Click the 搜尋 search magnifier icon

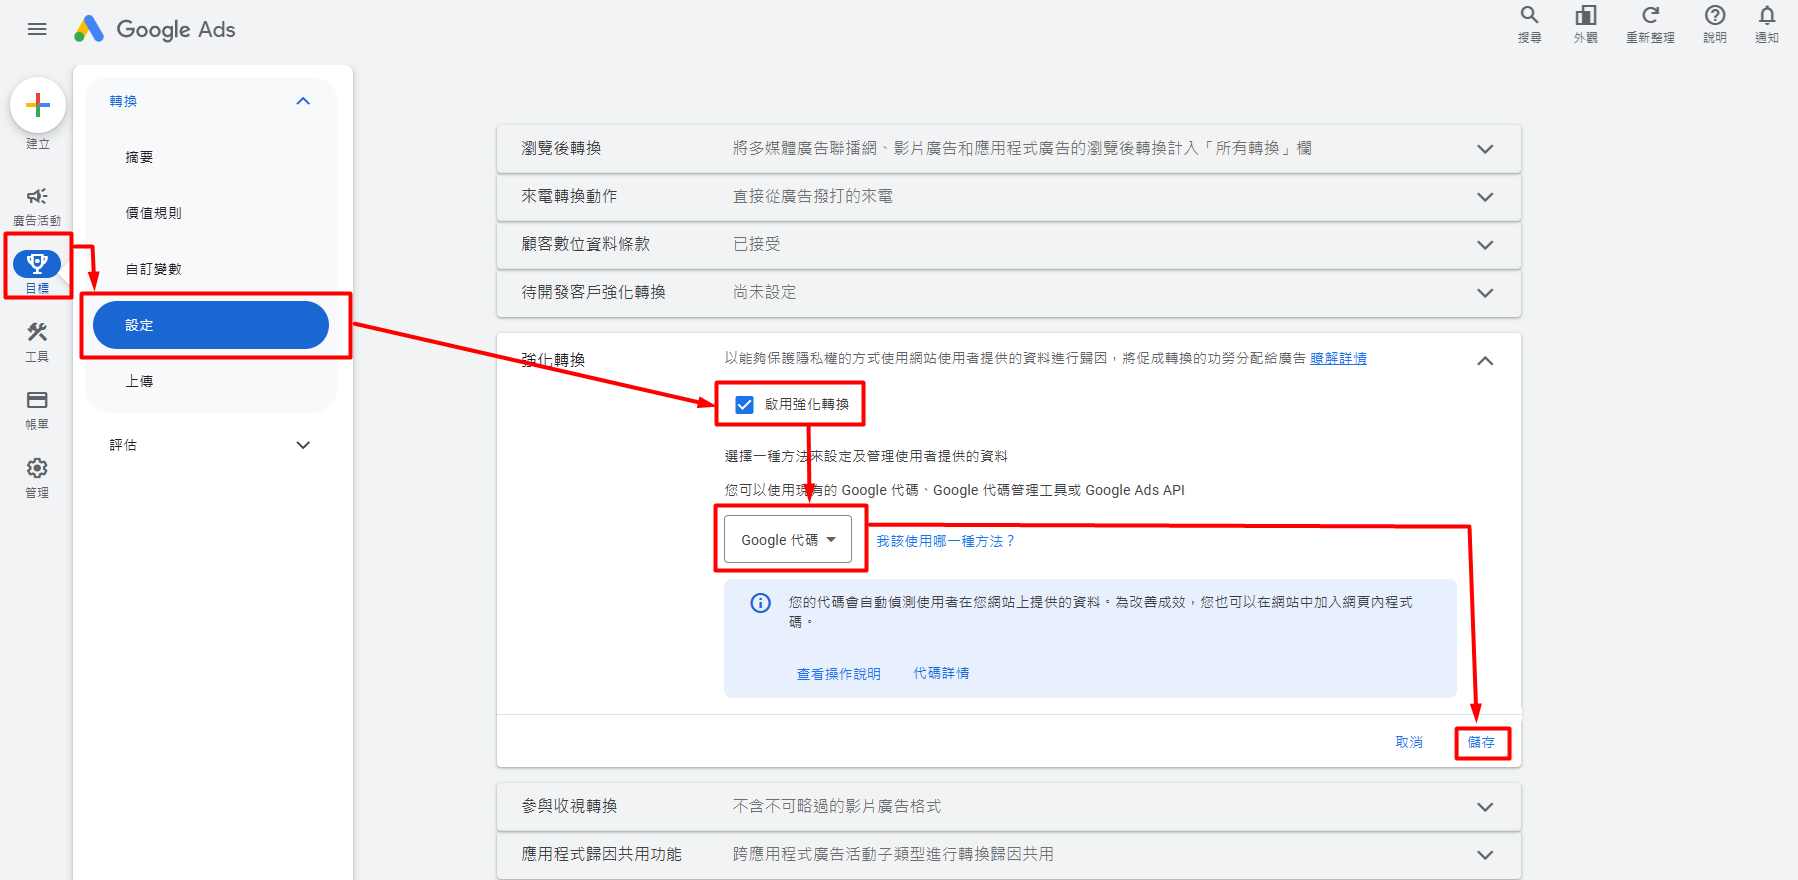point(1529,16)
